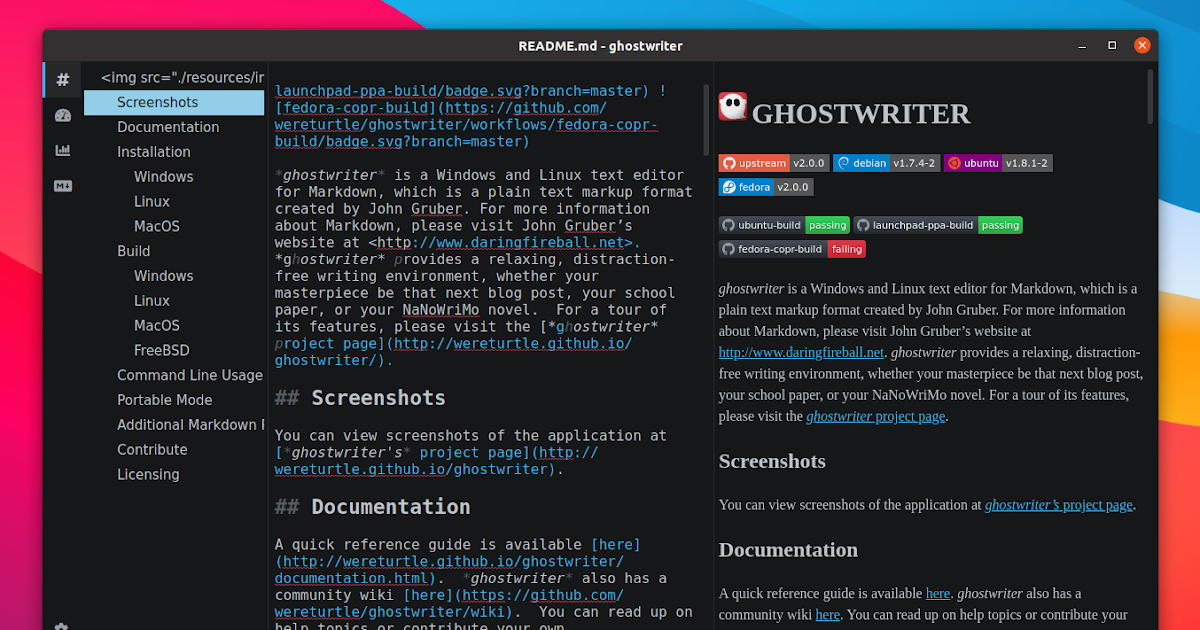Click the Screenshots heading in preview
This screenshot has height=630, width=1200.
pos(772,461)
